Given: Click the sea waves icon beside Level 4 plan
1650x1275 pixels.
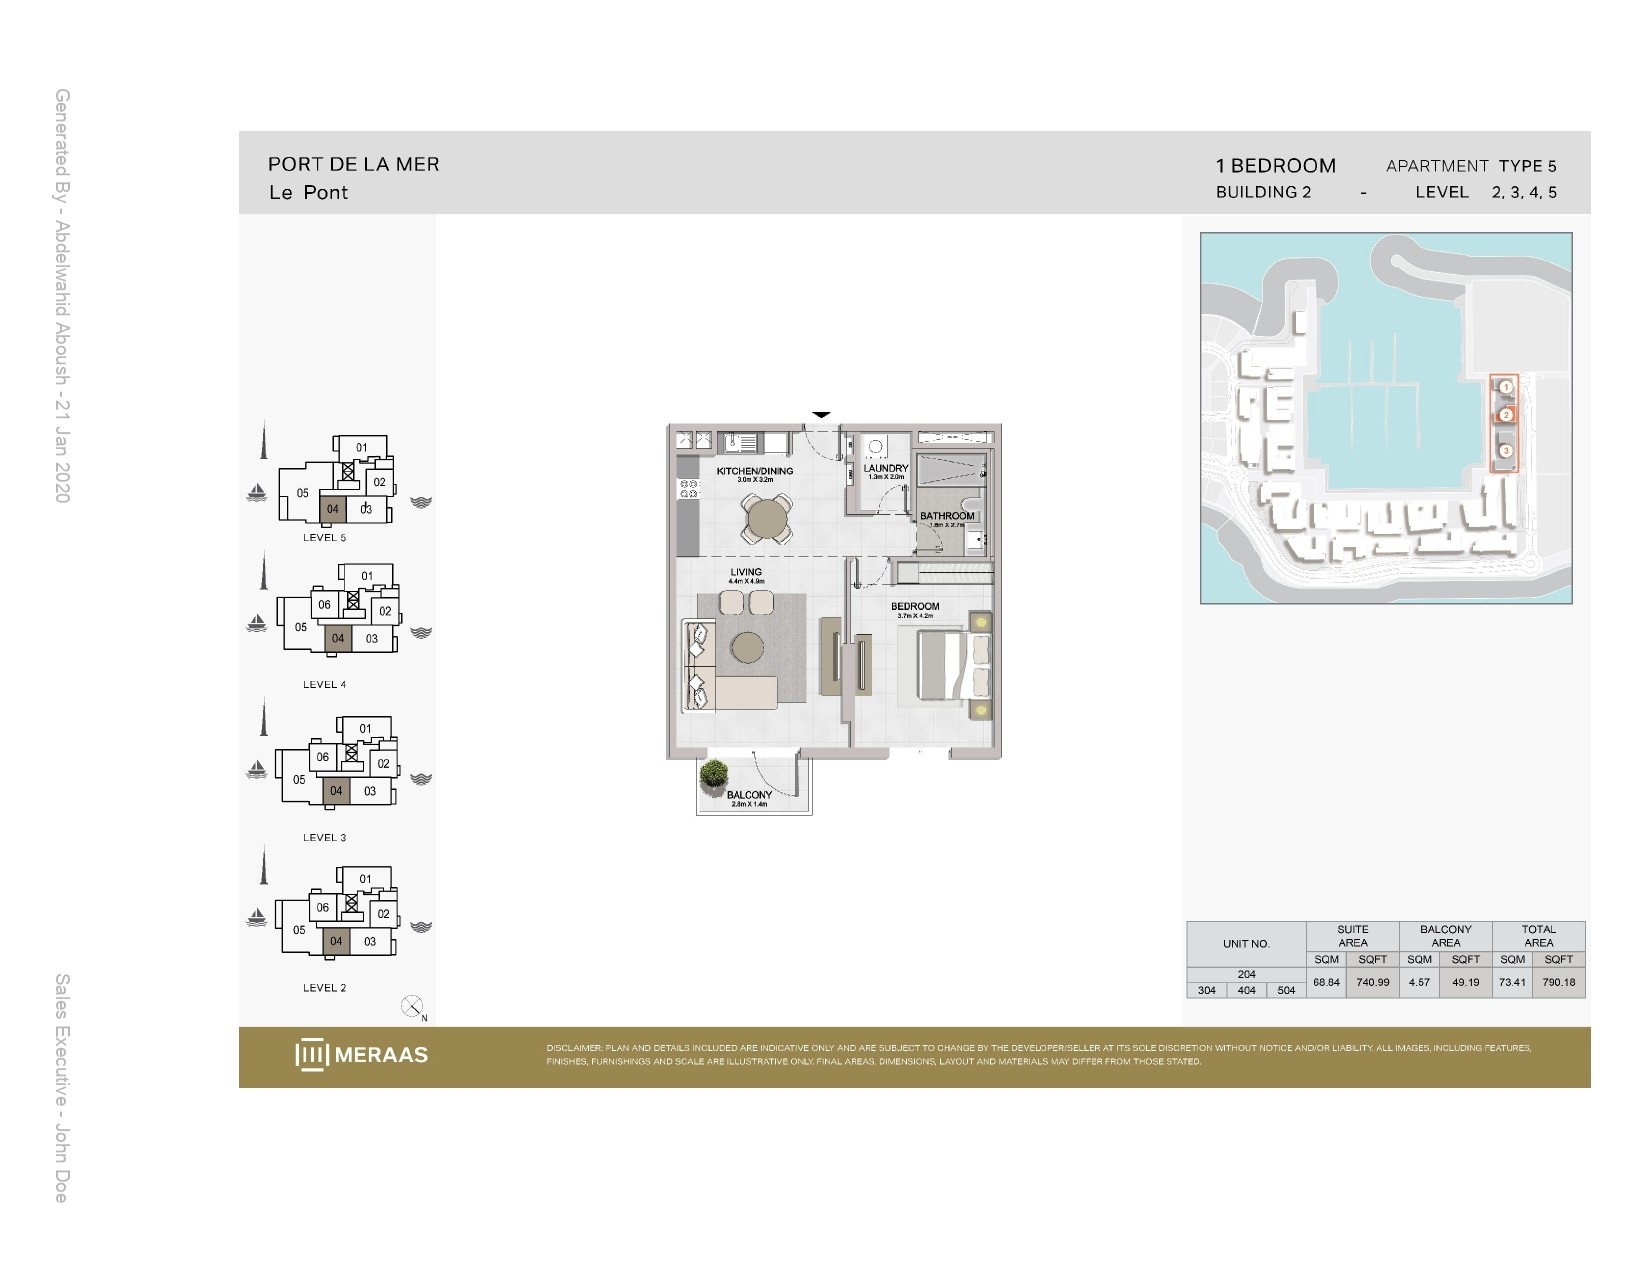Looking at the screenshot, I should (421, 632).
